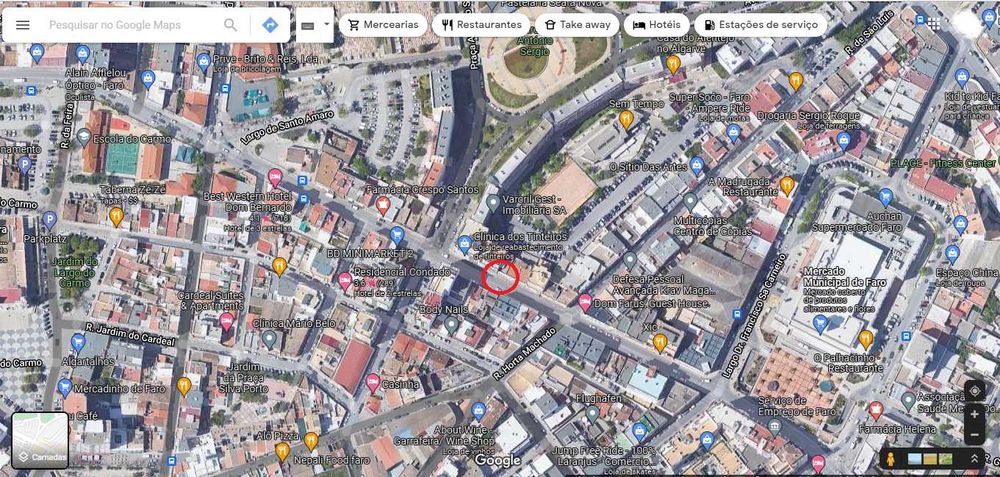Select the O Palhacinho Restaurante pin
The width and height of the screenshot is (1000, 477).
point(866,339)
